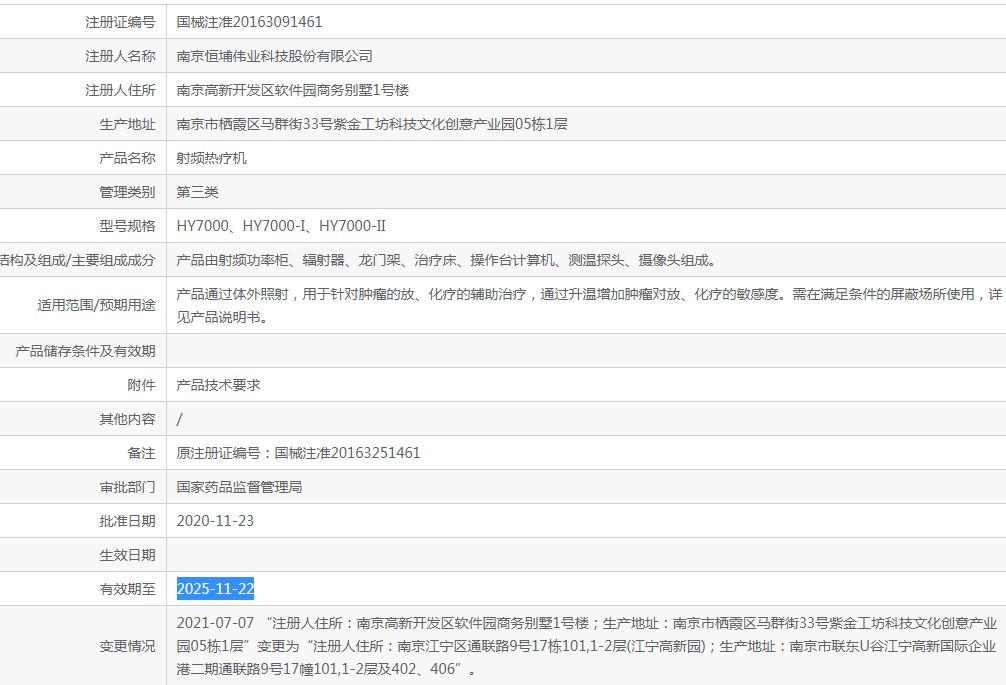Click the 注册人名称 row label
Screen dimensions: 1006x685
[x=121, y=56]
